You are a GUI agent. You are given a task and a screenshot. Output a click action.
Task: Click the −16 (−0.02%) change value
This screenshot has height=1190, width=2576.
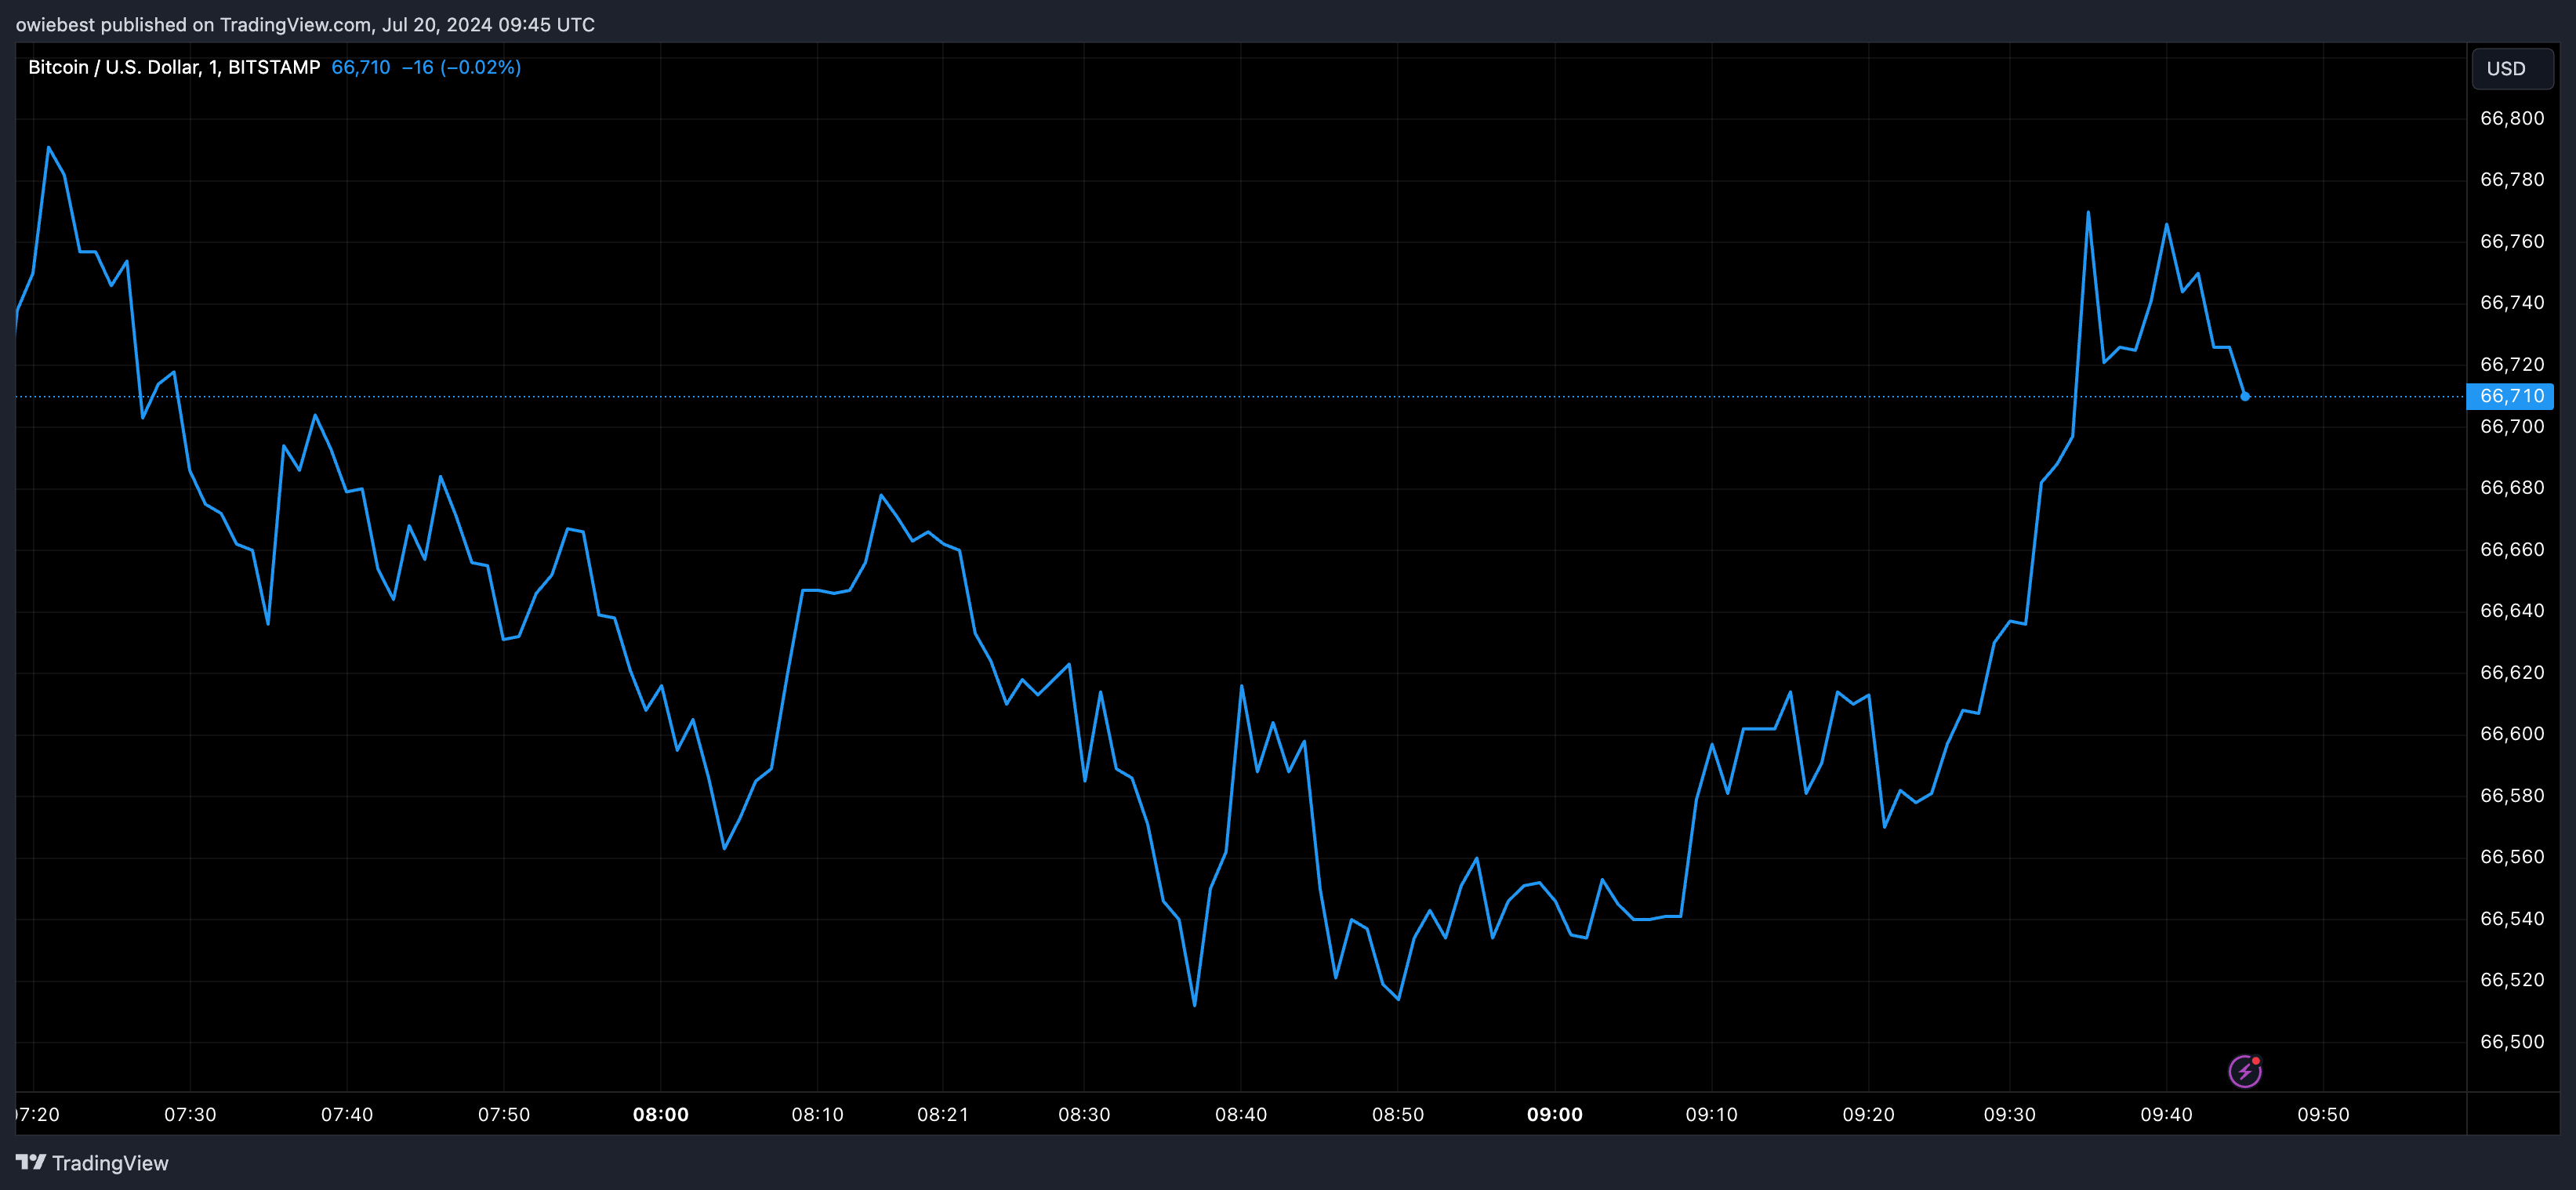point(461,67)
